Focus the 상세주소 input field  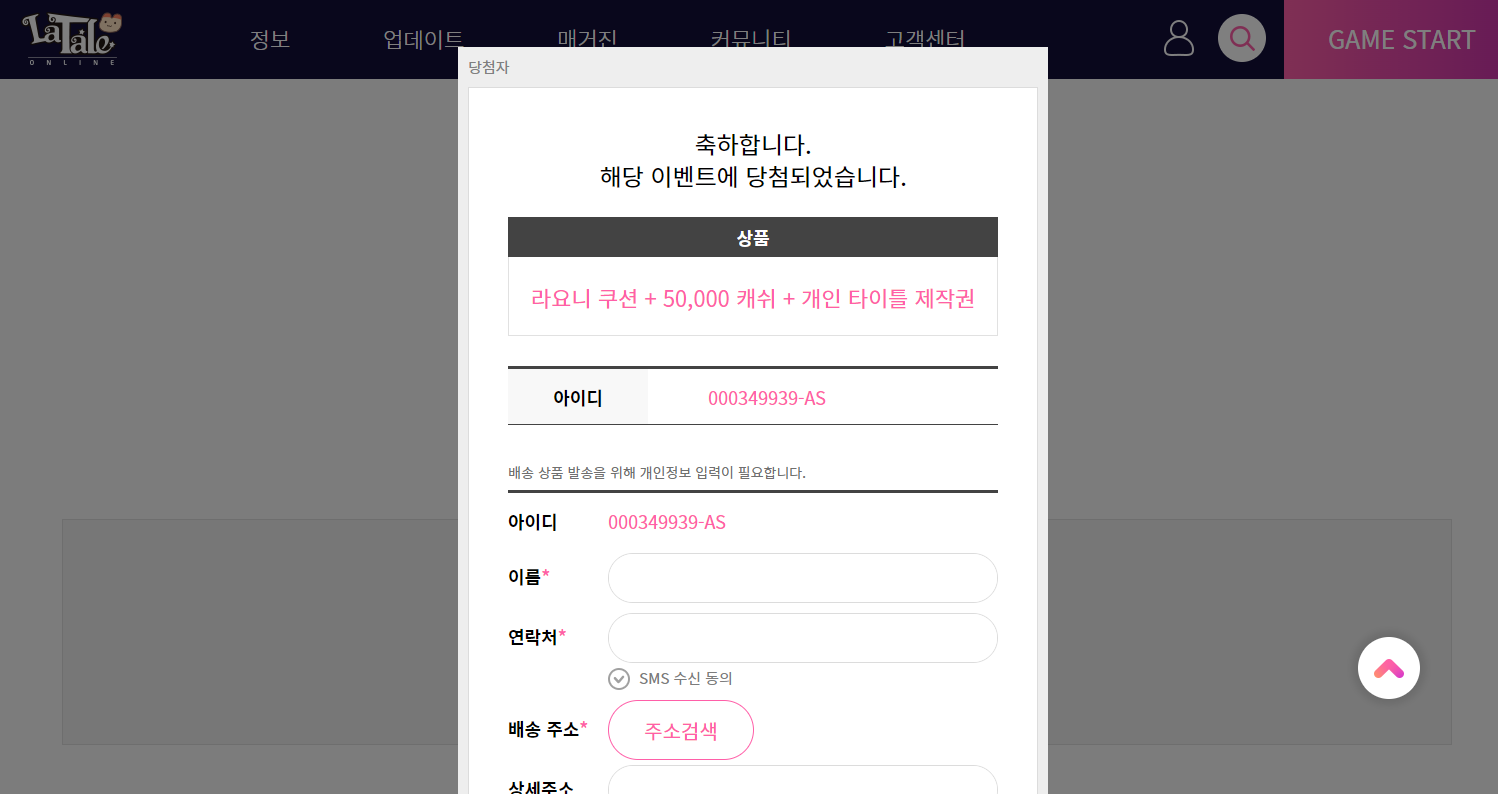coord(803,780)
